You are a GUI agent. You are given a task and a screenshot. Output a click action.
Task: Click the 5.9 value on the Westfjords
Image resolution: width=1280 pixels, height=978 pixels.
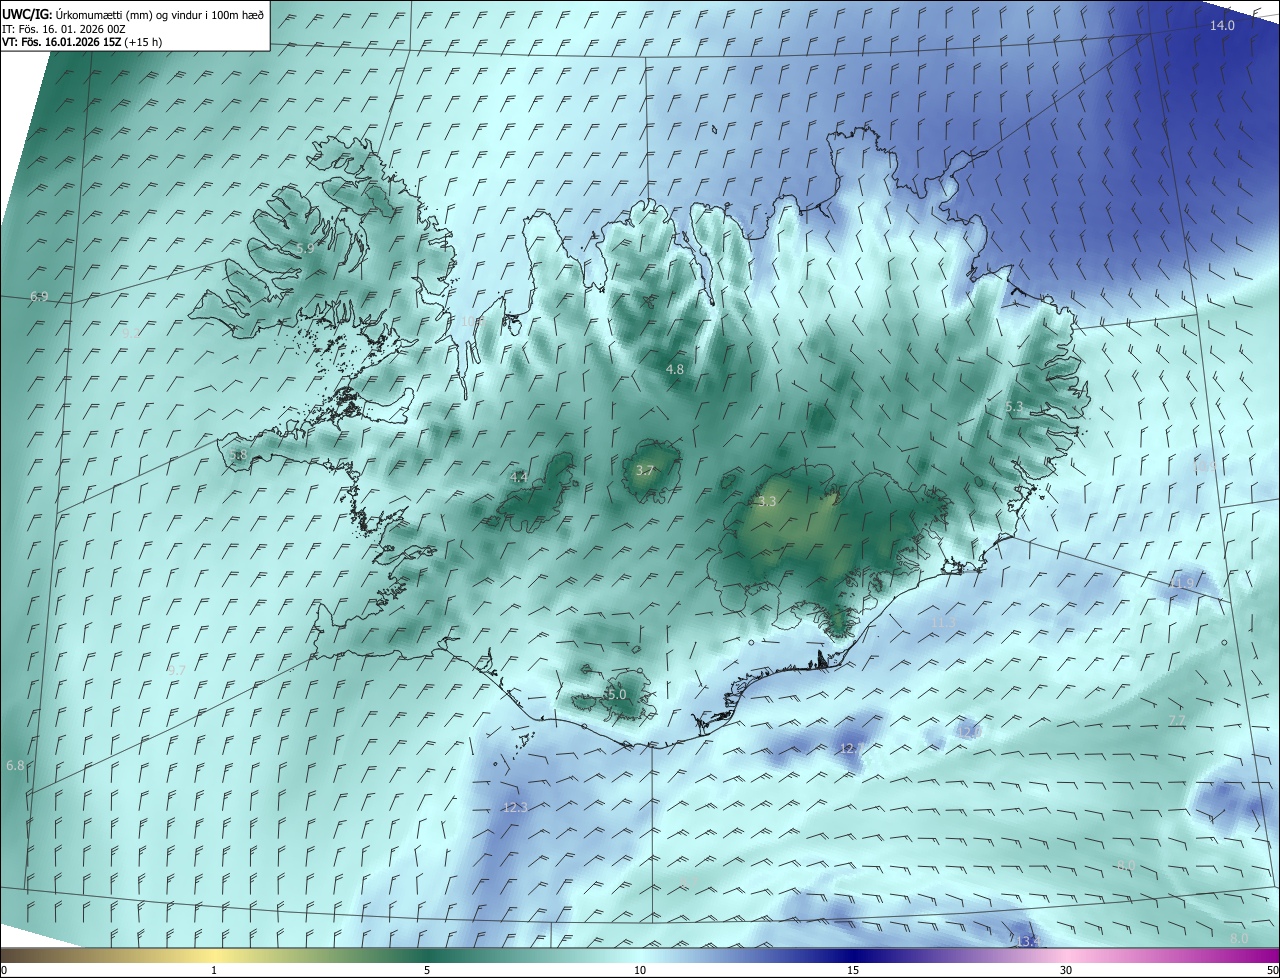(305, 247)
